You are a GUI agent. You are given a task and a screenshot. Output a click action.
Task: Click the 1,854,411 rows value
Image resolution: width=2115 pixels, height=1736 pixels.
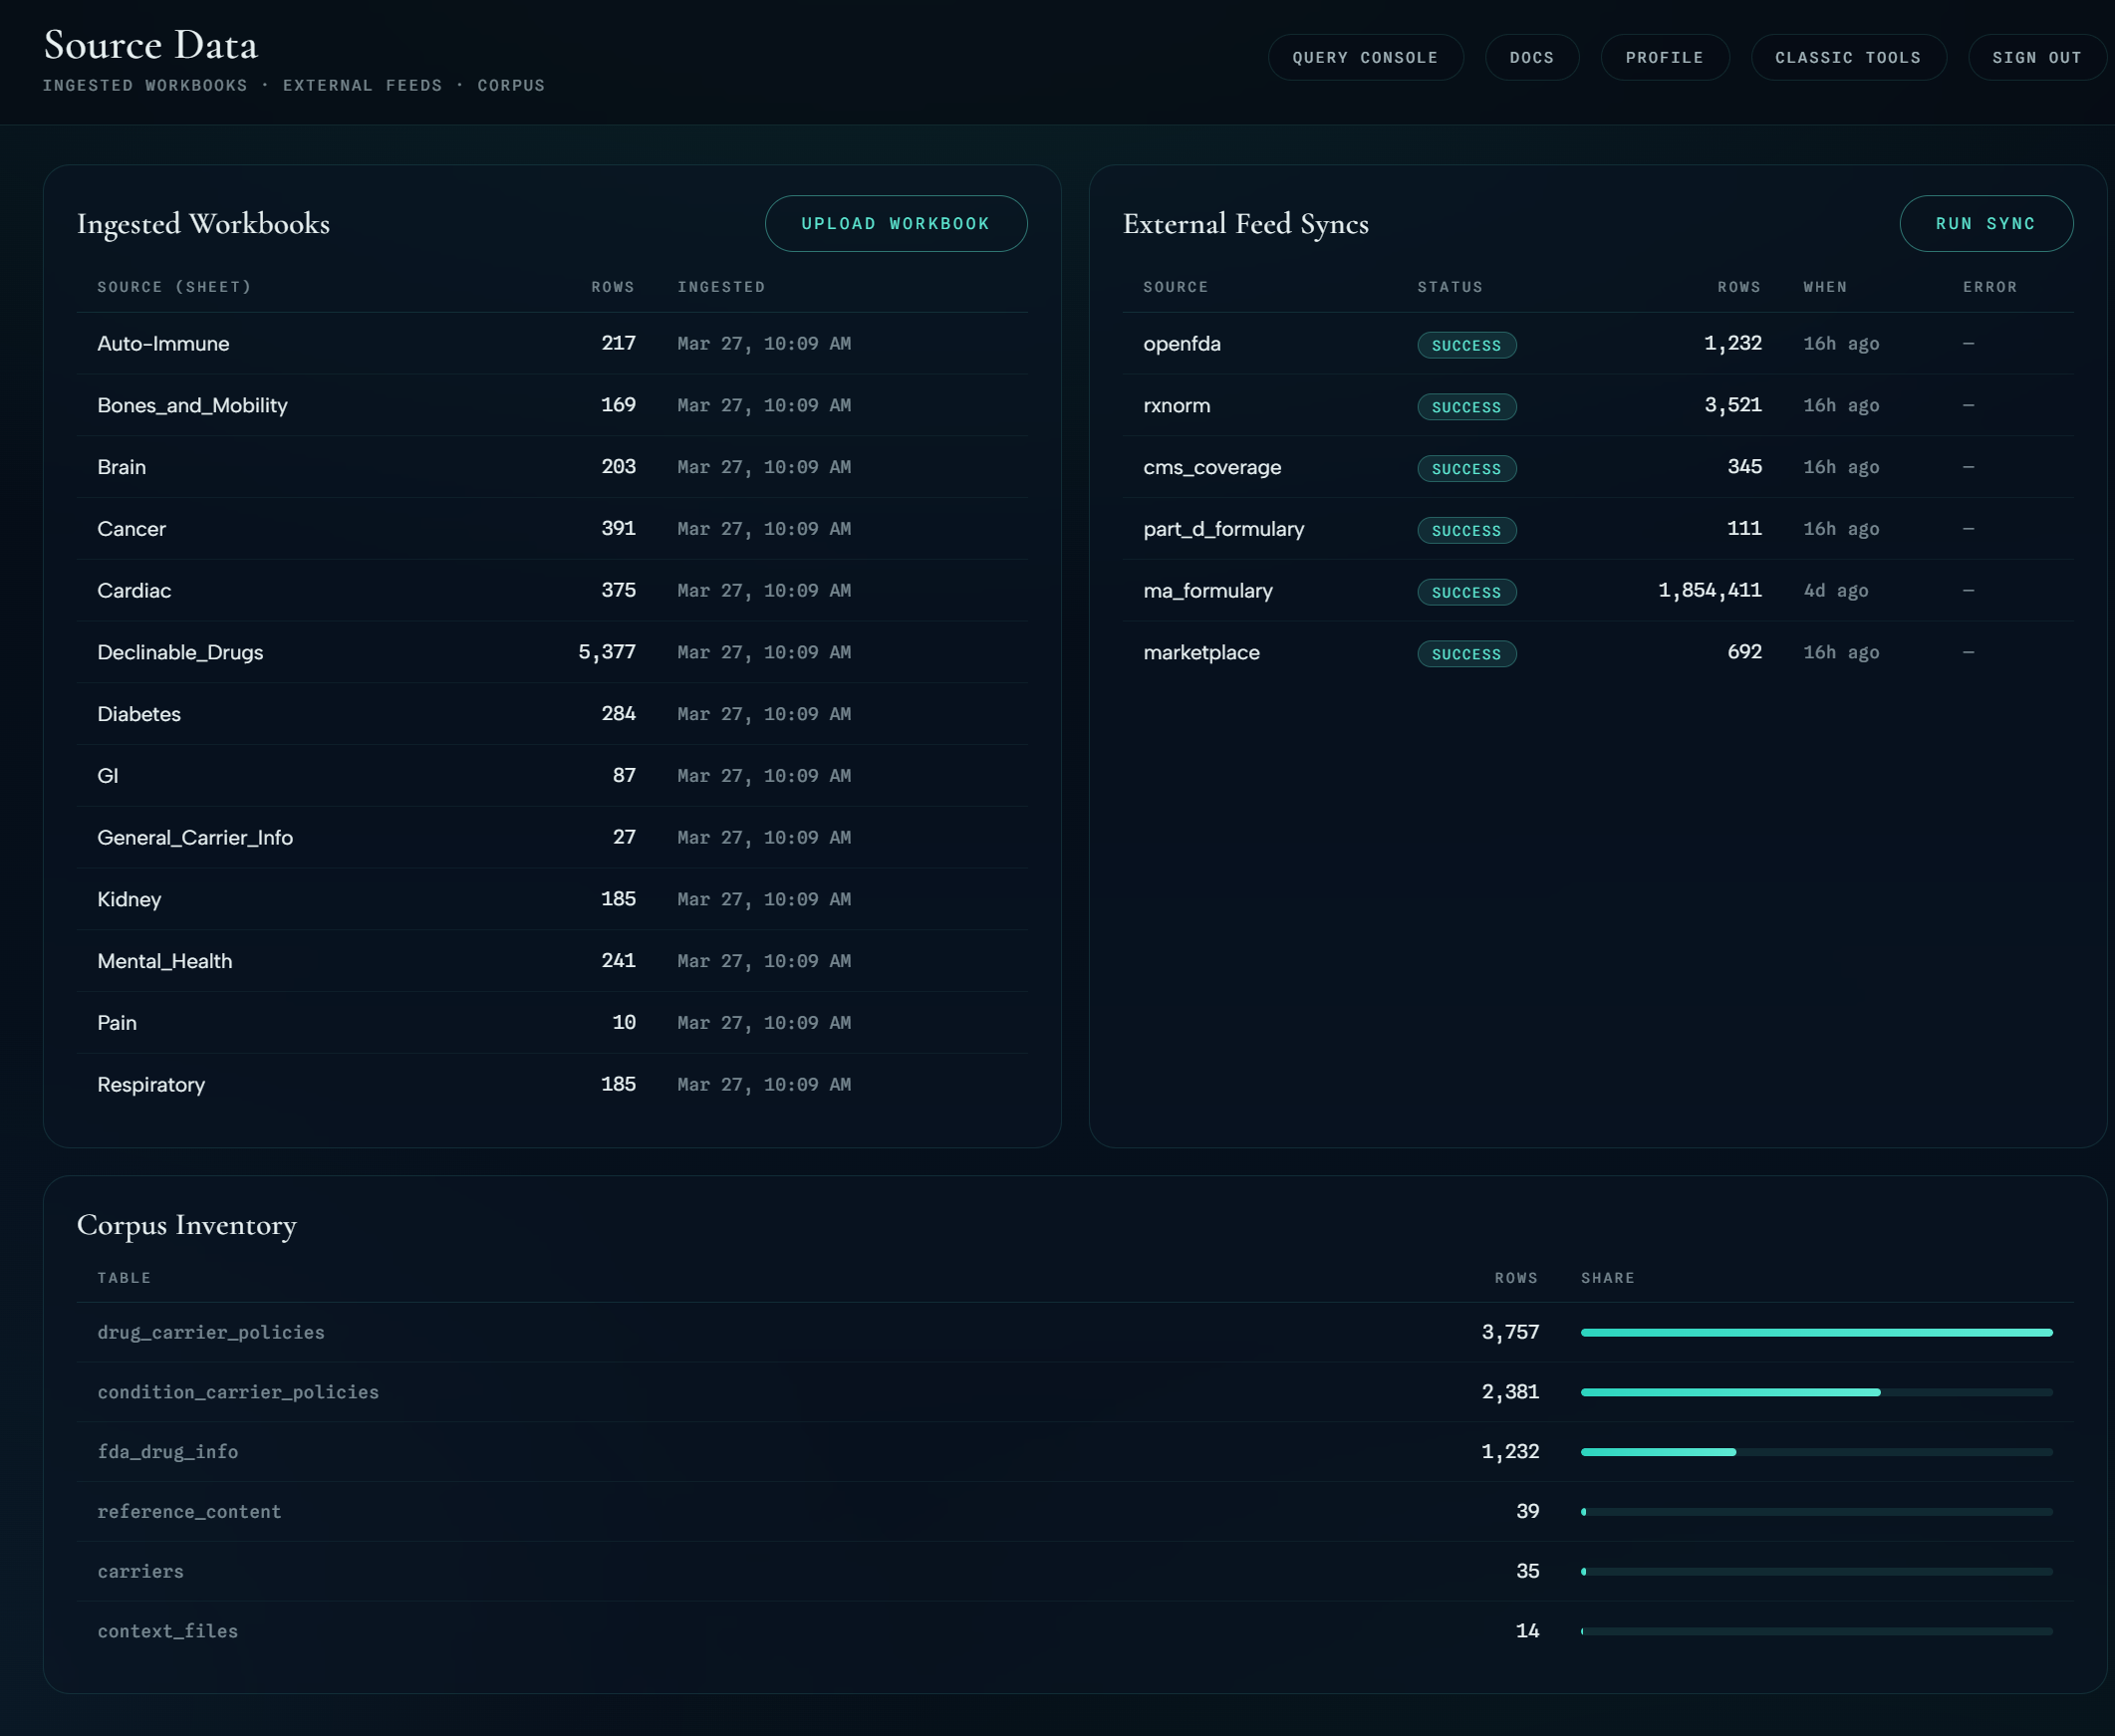(1710, 590)
